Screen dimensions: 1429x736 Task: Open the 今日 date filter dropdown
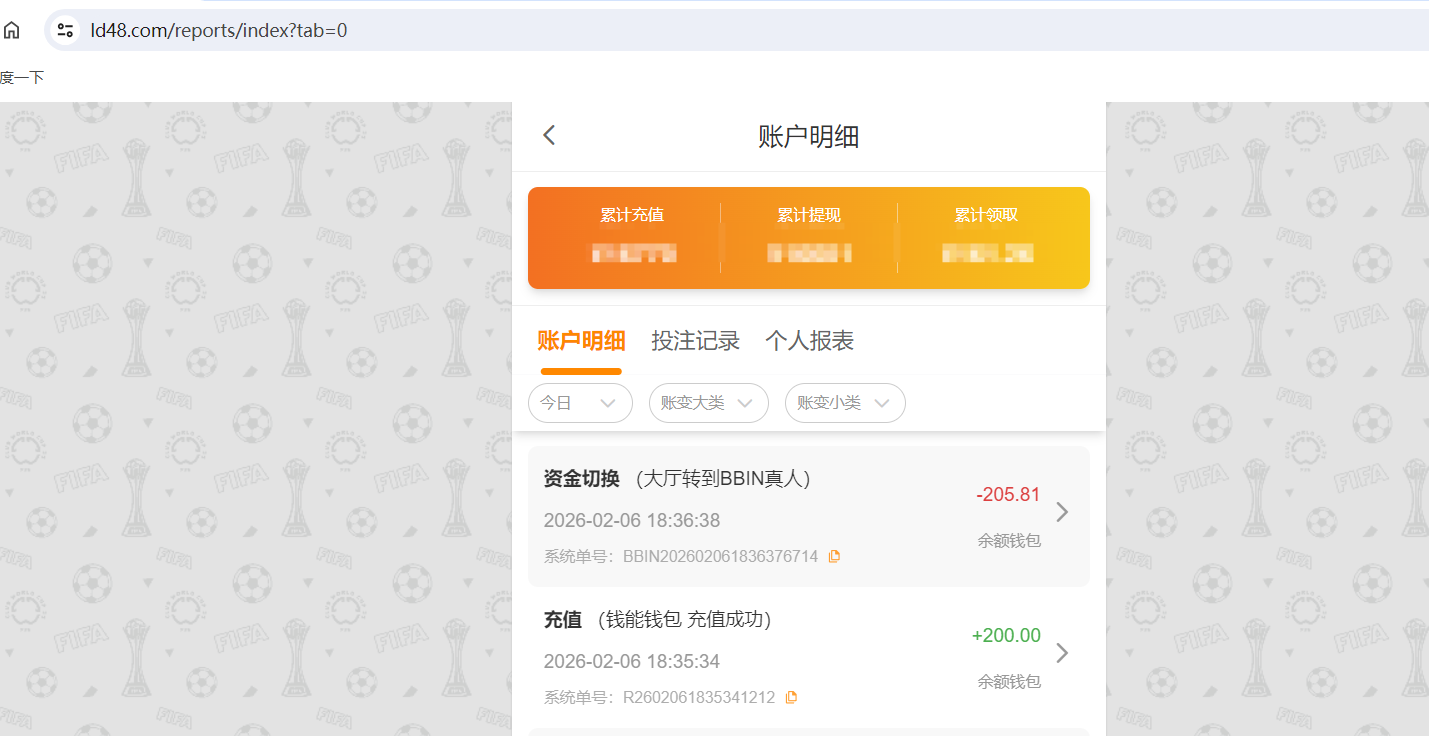pyautogui.click(x=580, y=402)
